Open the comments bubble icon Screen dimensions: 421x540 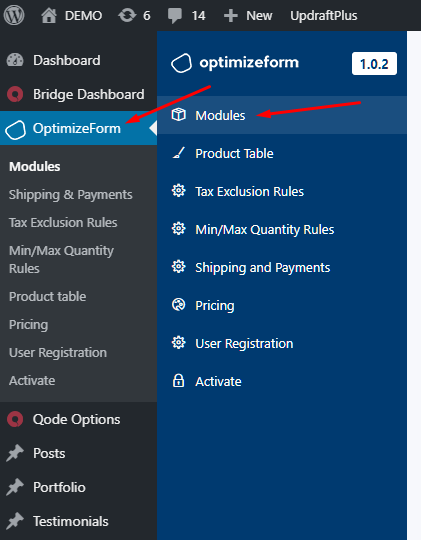(175, 16)
